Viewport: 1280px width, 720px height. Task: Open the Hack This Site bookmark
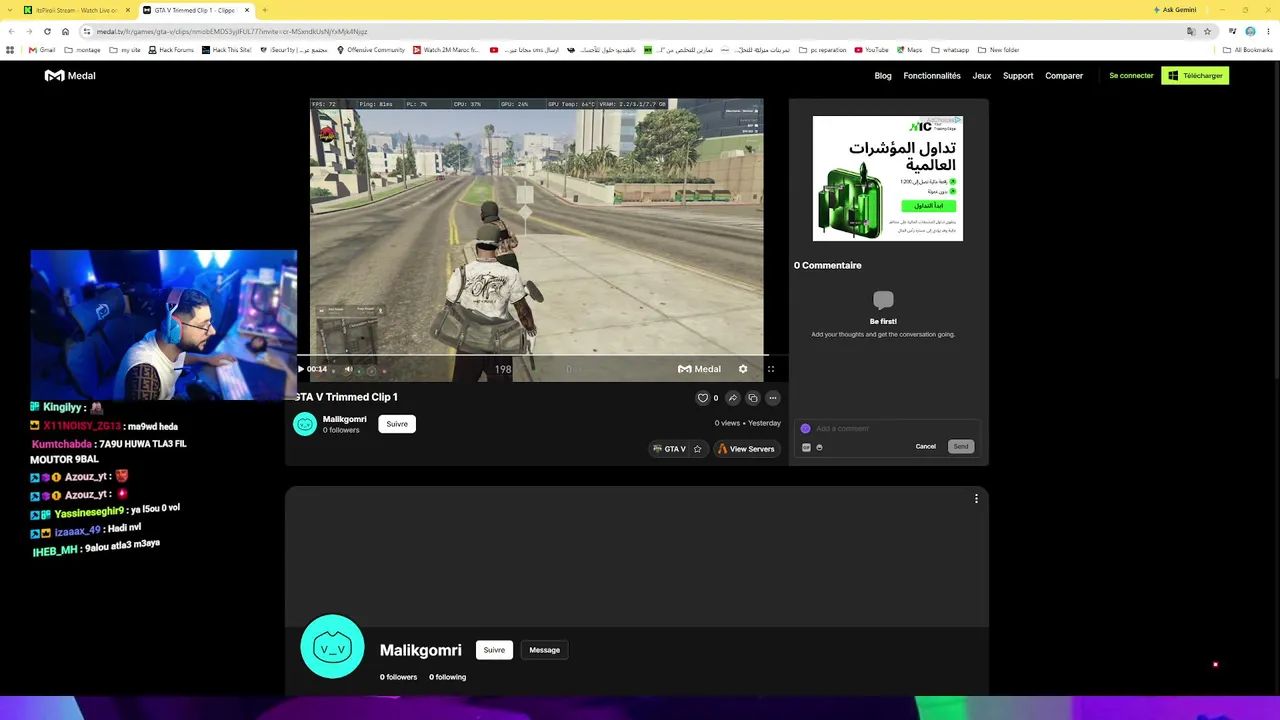pyautogui.click(x=227, y=50)
